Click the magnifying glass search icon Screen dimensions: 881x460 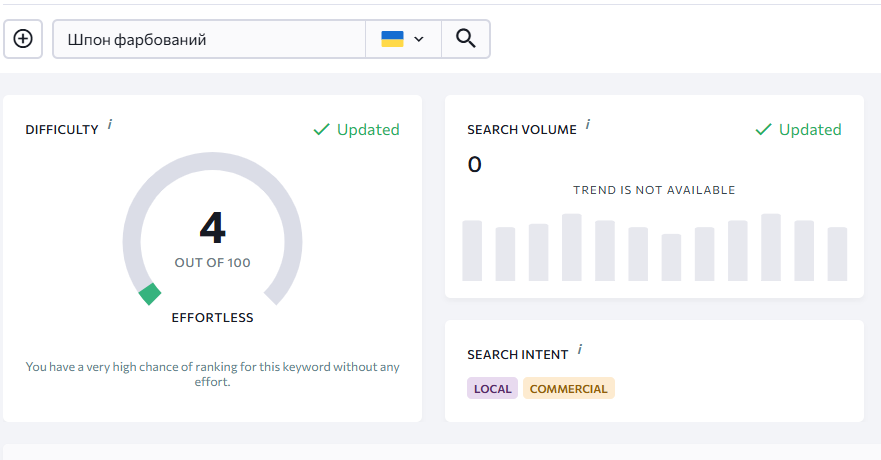465,39
